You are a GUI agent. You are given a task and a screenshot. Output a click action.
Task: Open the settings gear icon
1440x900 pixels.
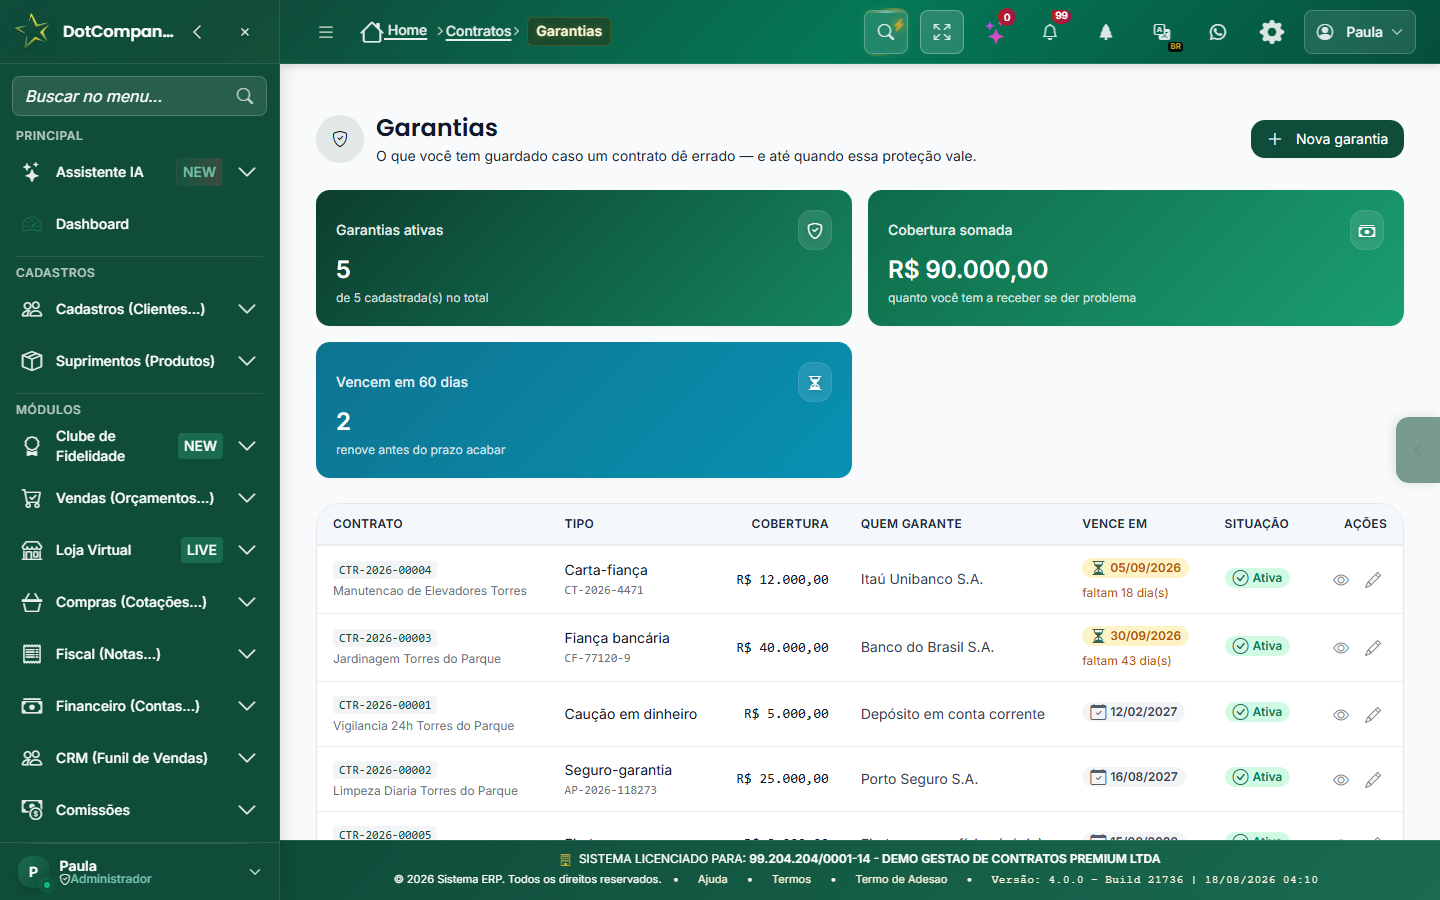(x=1272, y=32)
